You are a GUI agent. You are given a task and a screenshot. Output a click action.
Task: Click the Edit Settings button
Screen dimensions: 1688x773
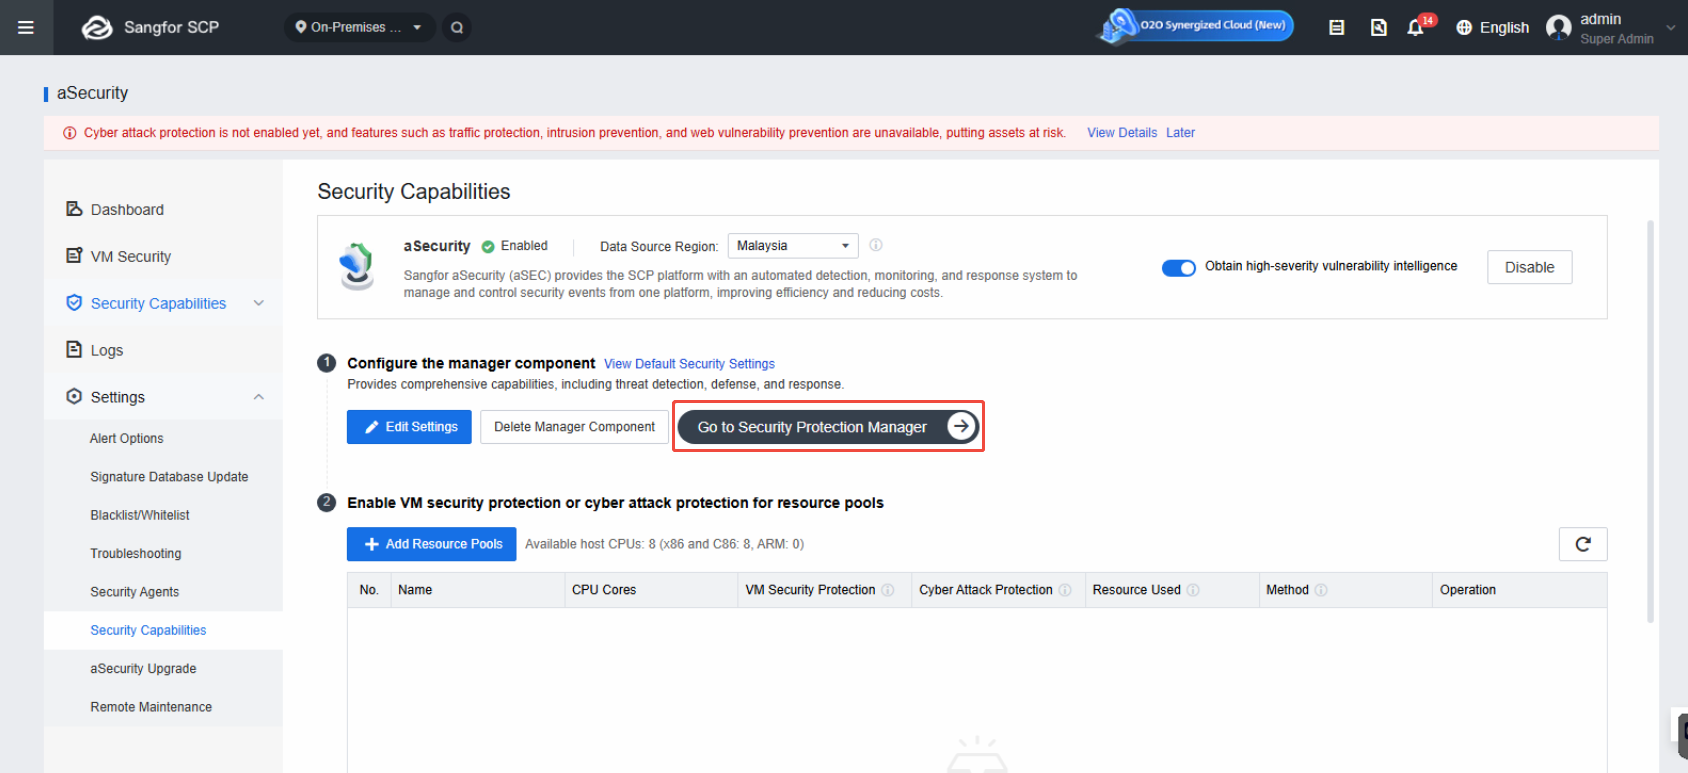pyautogui.click(x=409, y=427)
